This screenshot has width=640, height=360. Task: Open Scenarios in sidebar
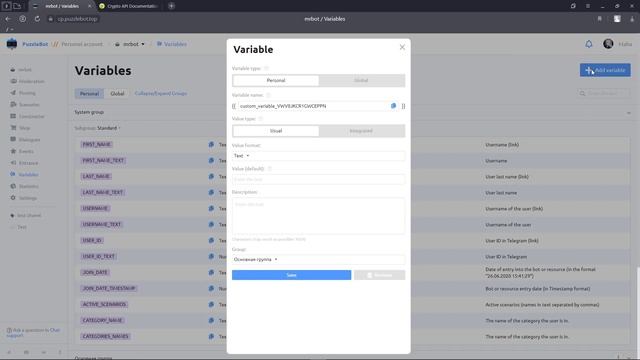tap(25, 104)
